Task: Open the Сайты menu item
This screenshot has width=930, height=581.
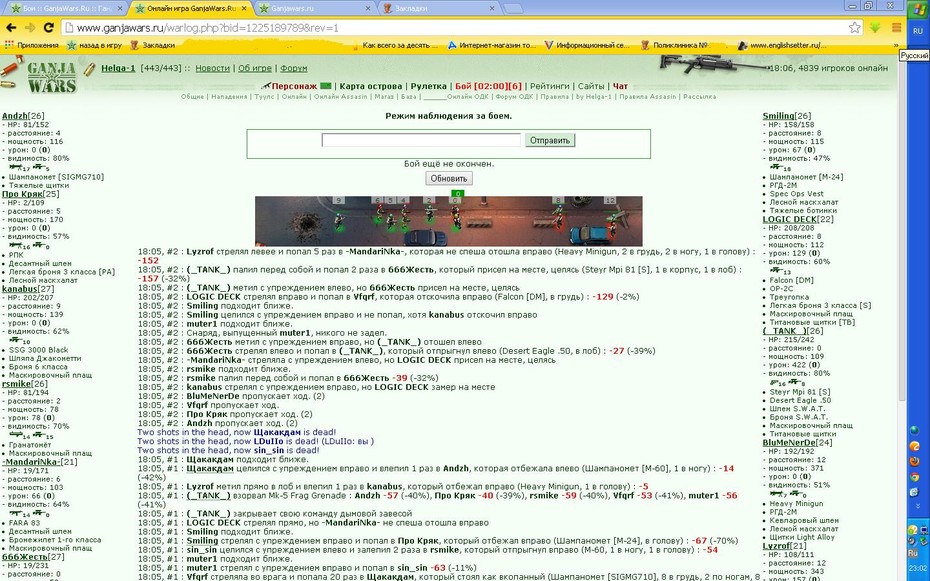Action: 591,86
